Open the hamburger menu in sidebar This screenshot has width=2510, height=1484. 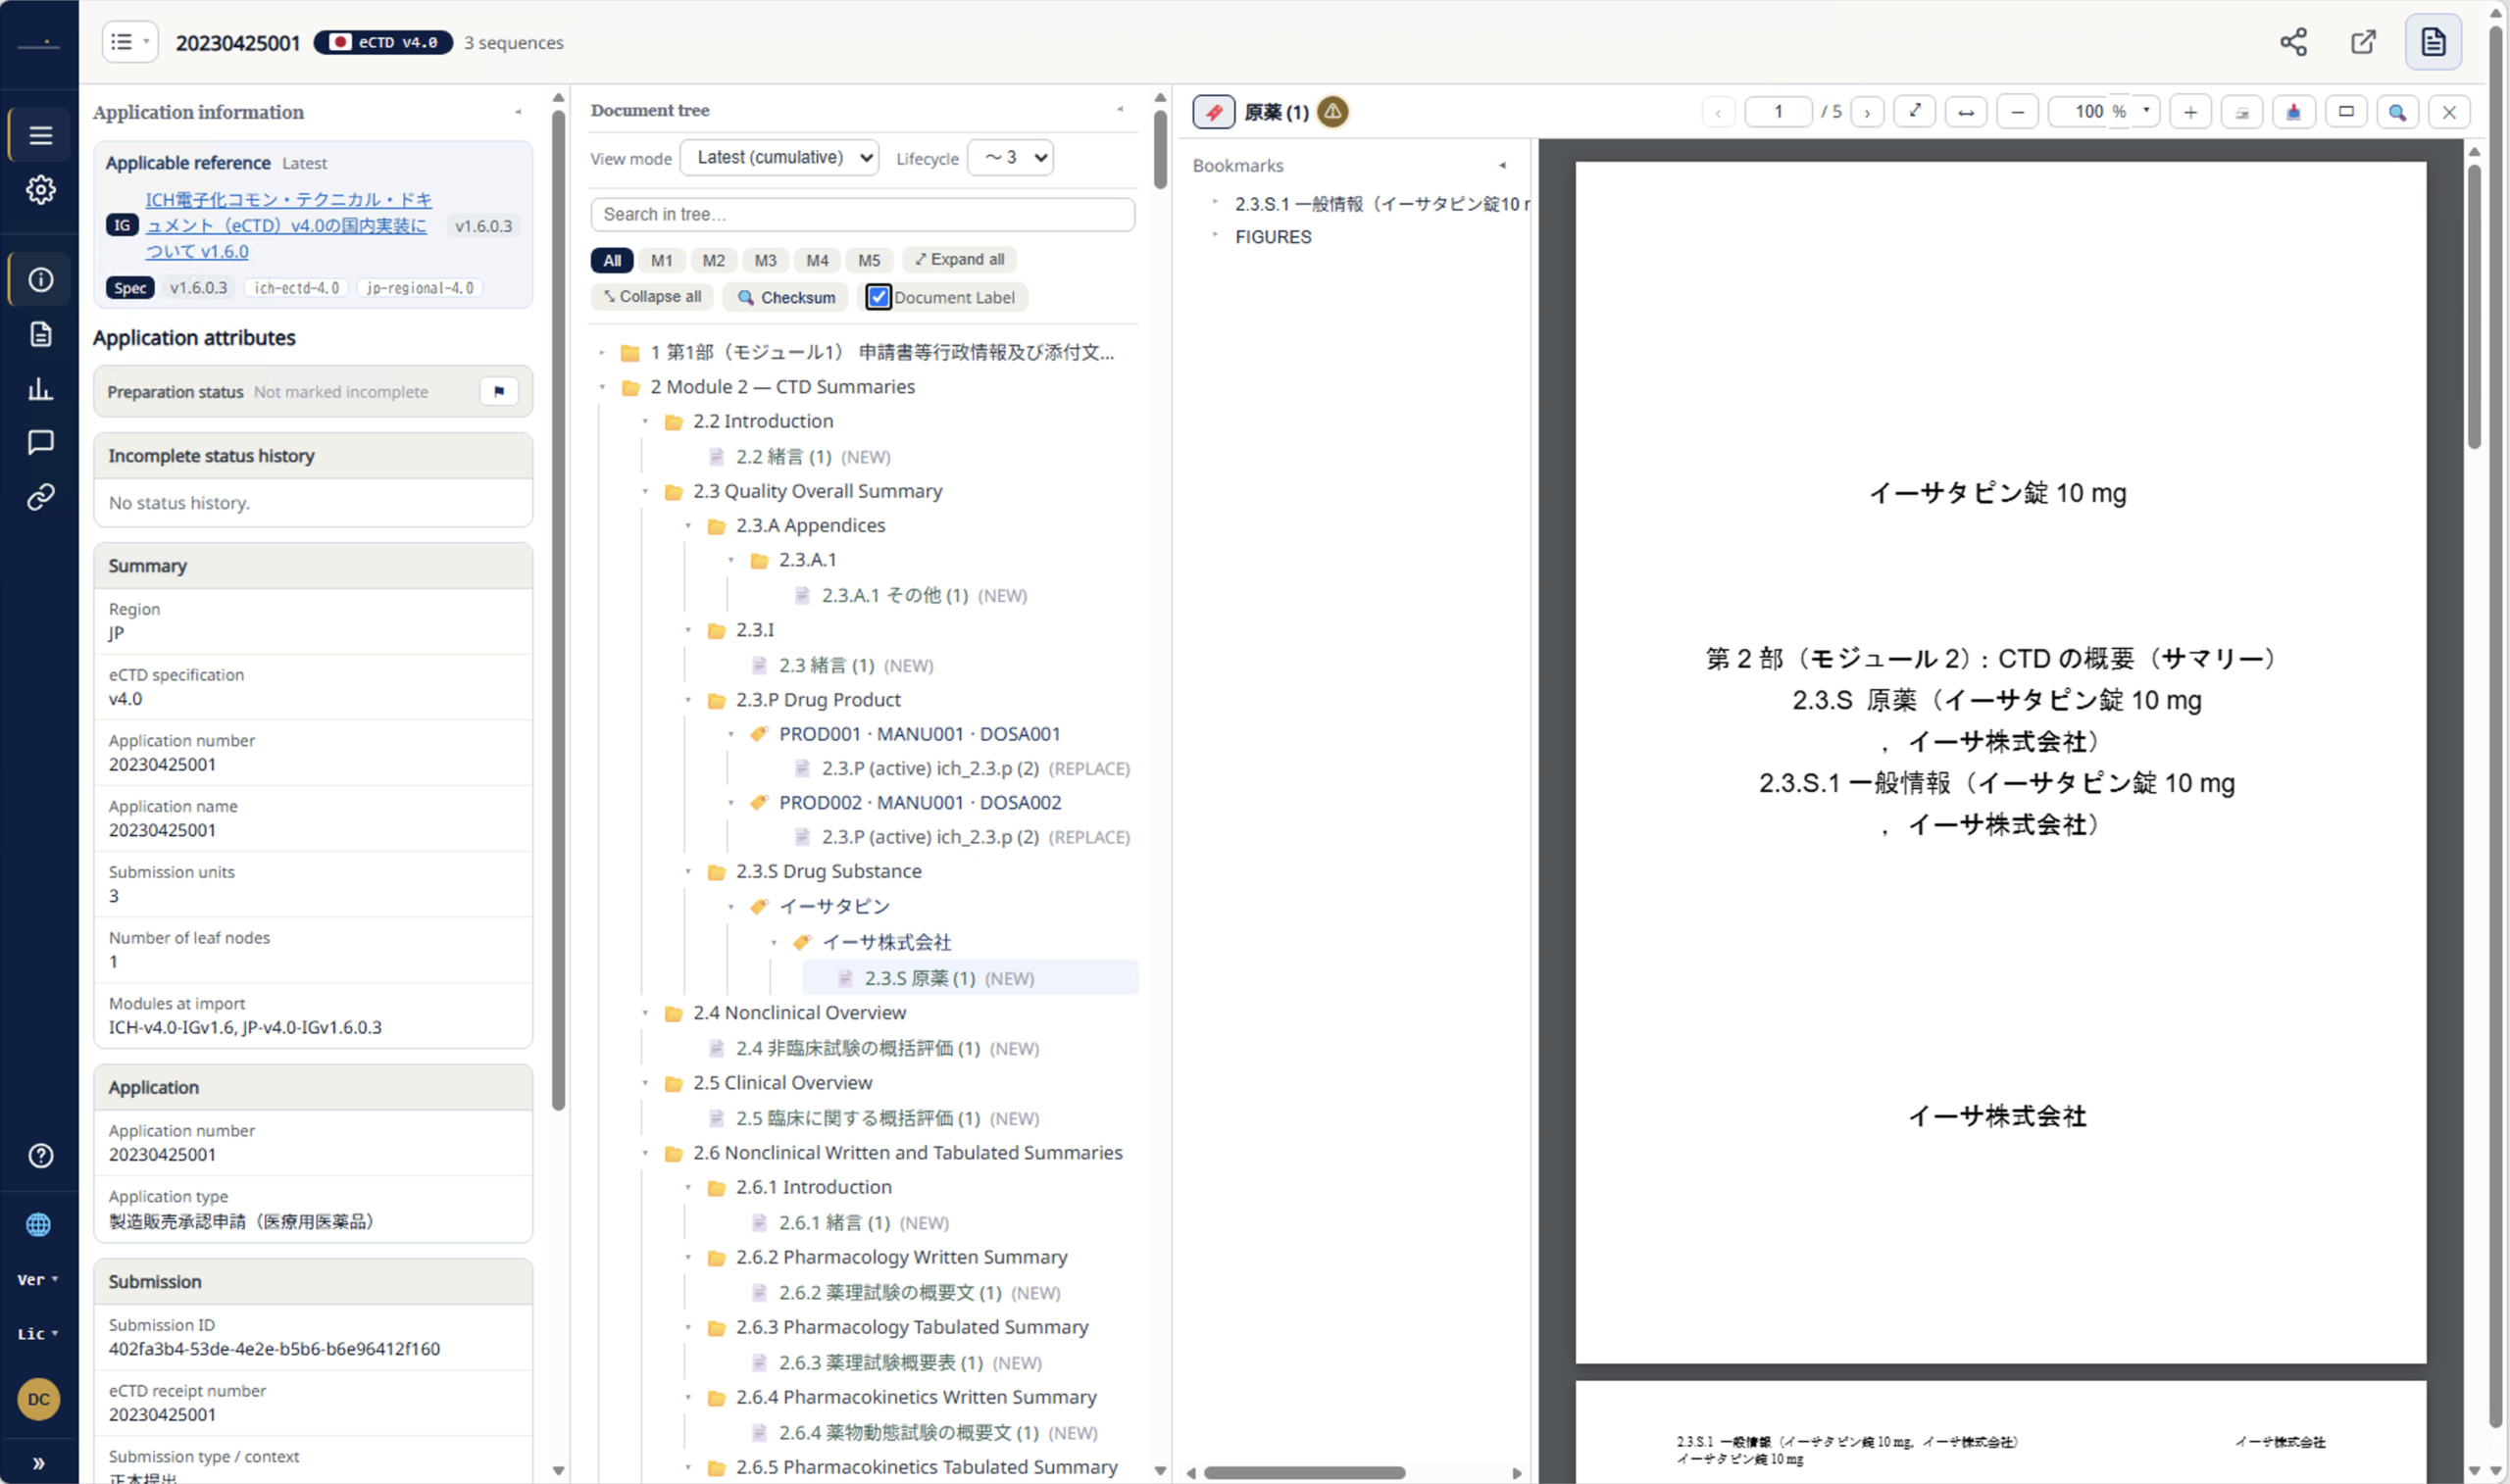click(40, 135)
